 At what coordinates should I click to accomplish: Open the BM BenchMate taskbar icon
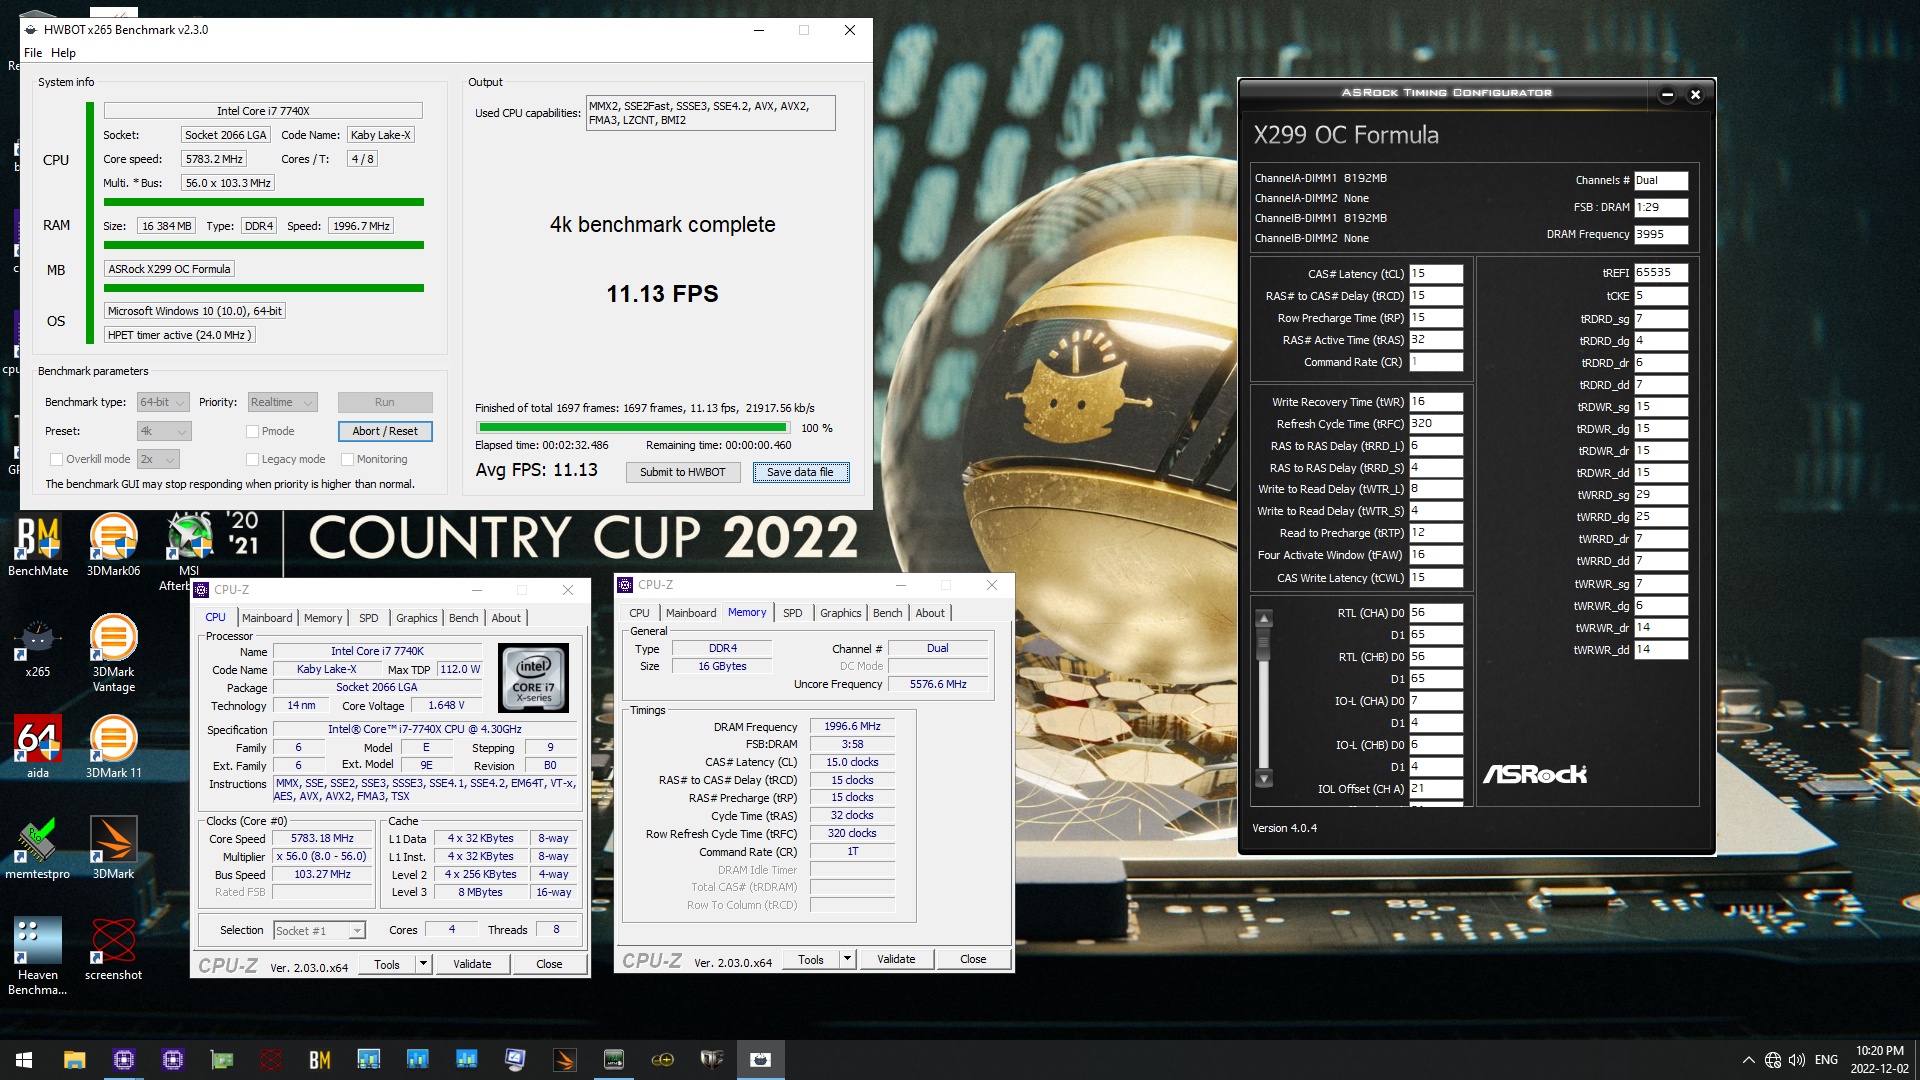319,1060
